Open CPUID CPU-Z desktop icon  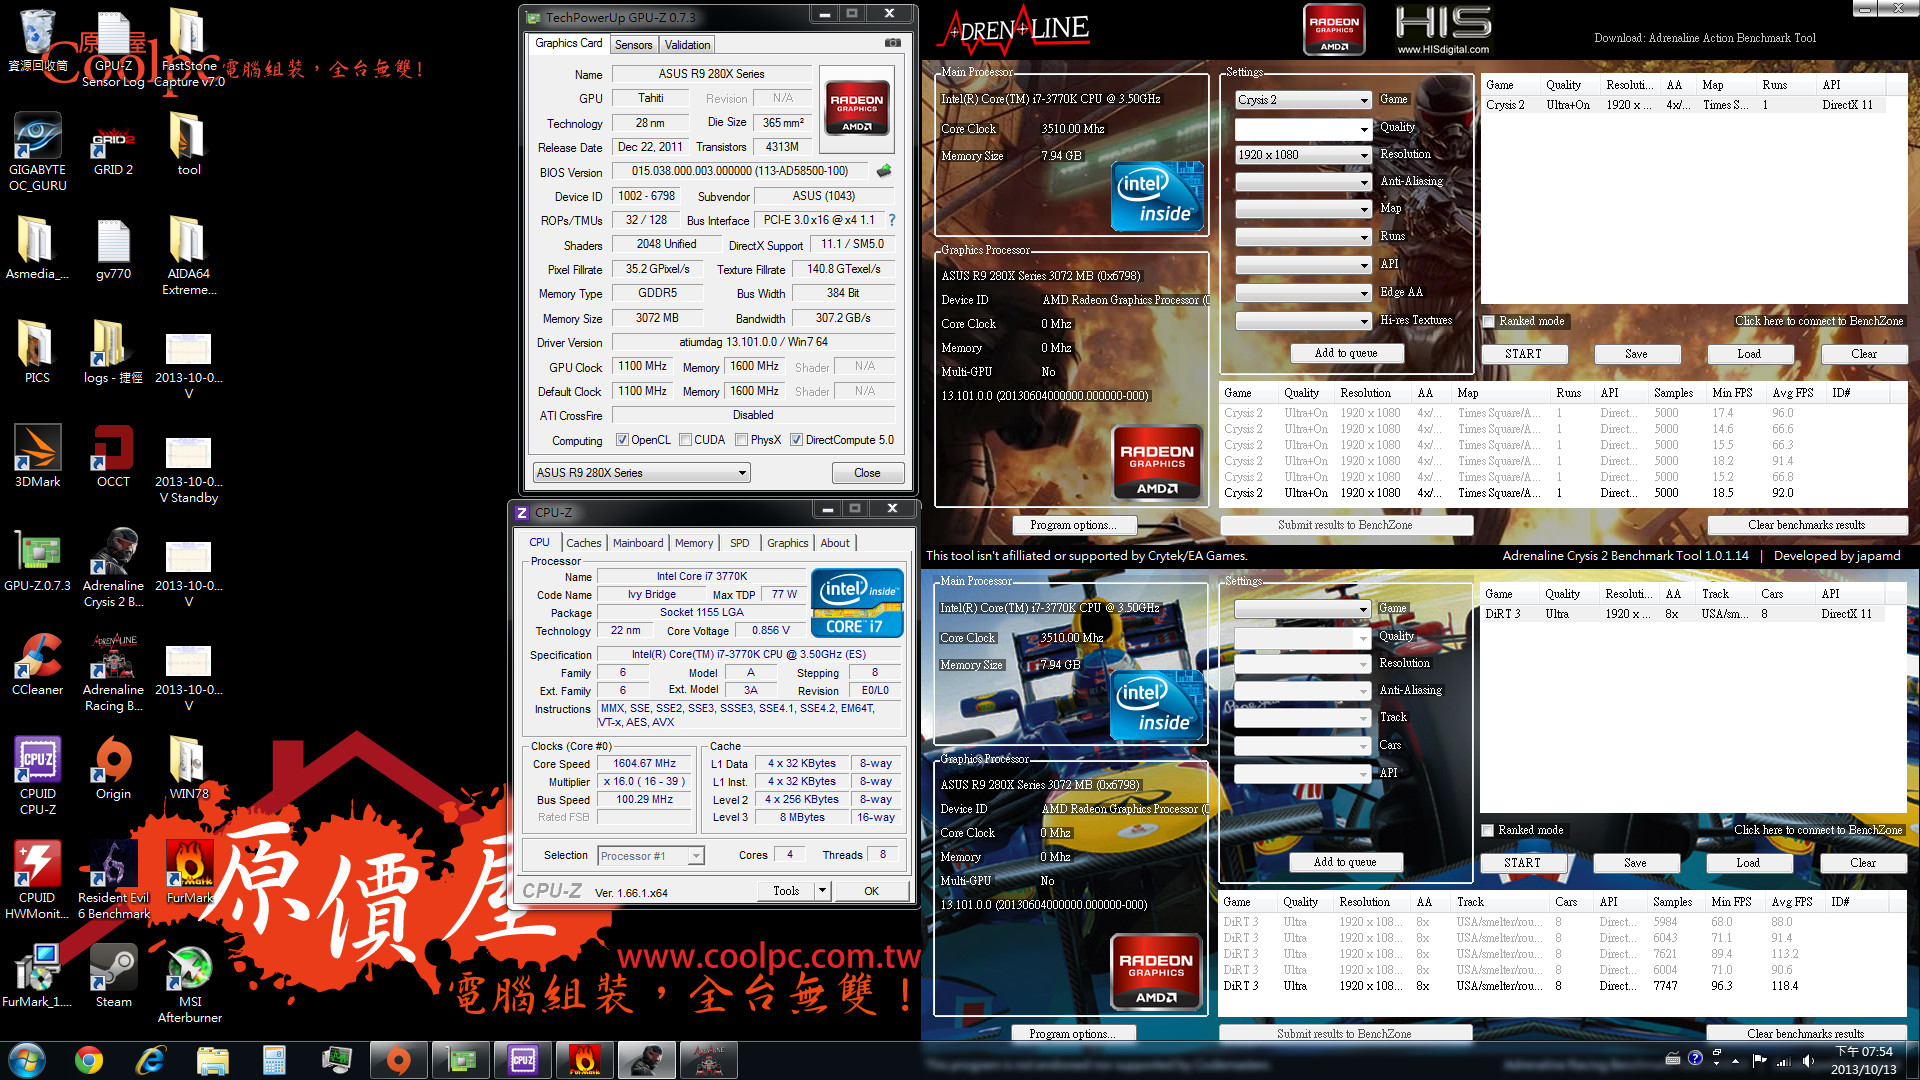pyautogui.click(x=37, y=774)
